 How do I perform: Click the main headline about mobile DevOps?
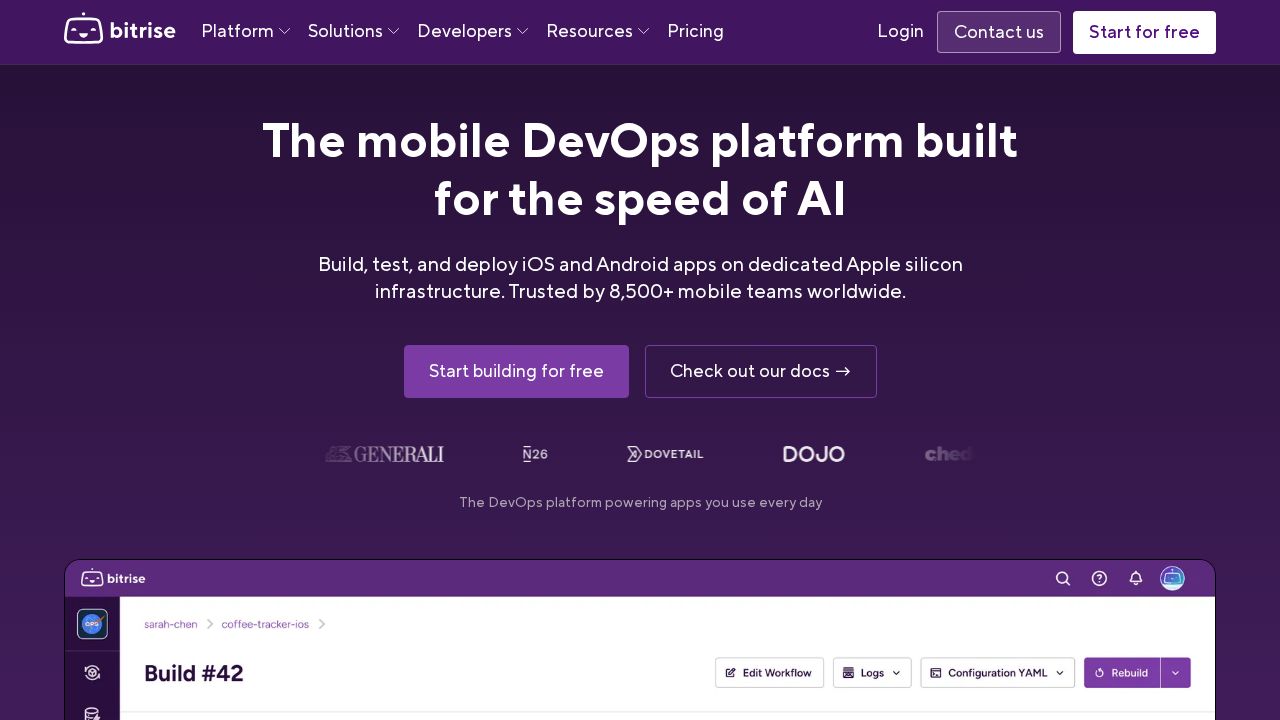(x=640, y=170)
